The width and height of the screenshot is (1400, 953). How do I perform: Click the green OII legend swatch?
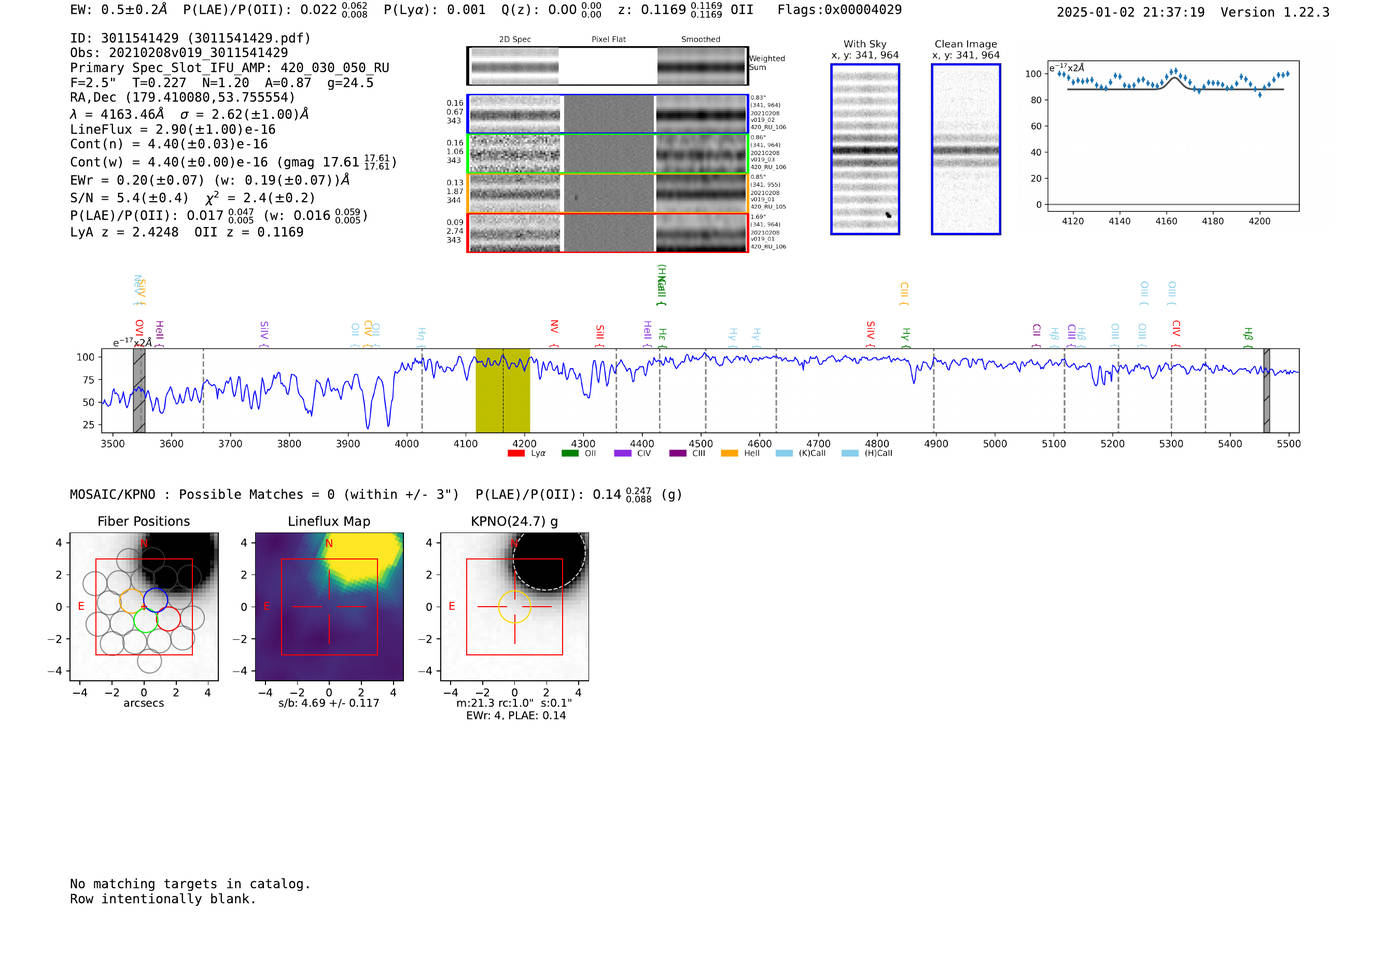click(x=570, y=453)
